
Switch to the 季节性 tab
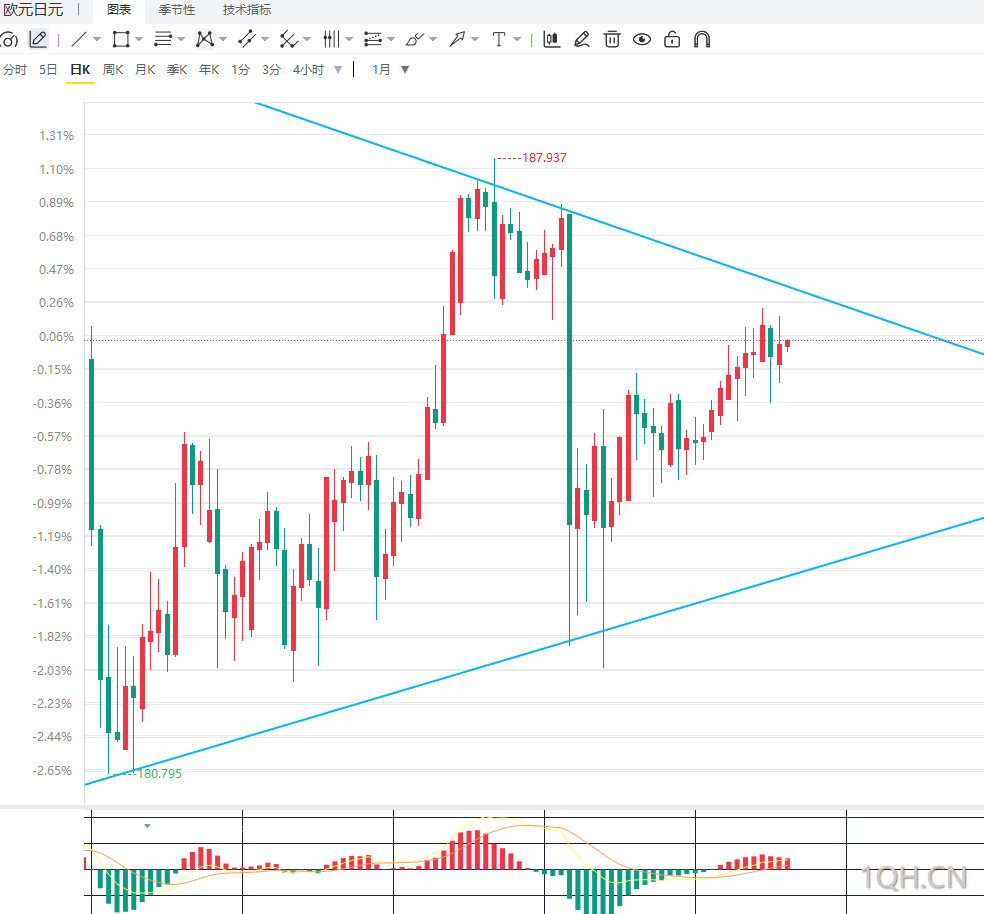coord(177,10)
